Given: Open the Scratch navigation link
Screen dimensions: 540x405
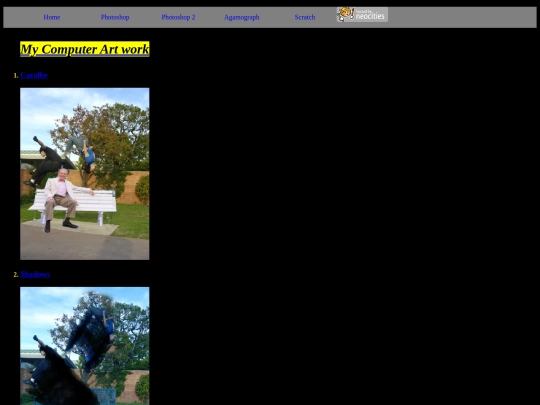Looking at the screenshot, I should click(305, 17).
